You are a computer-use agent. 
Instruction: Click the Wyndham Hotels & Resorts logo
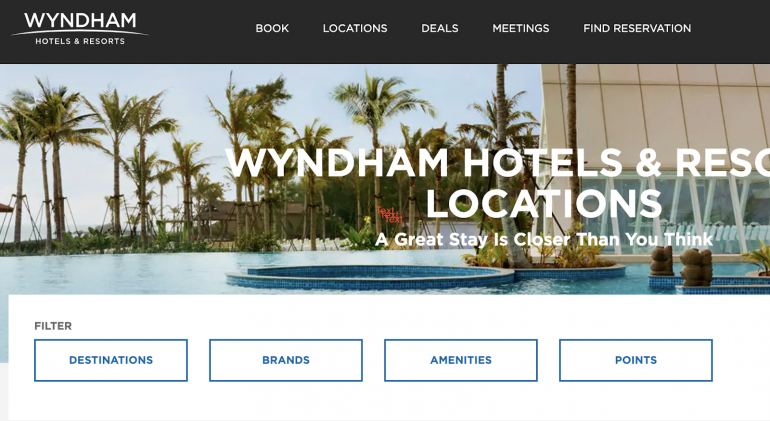[80, 28]
